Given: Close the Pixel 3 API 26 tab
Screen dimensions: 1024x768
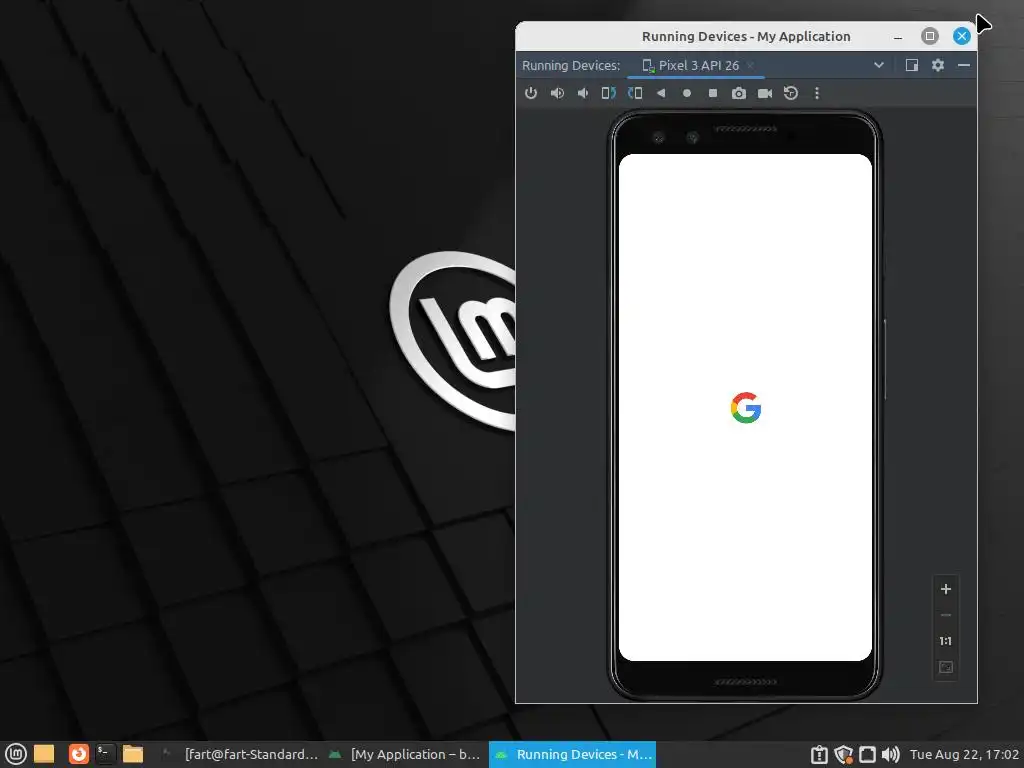Looking at the screenshot, I should [751, 65].
